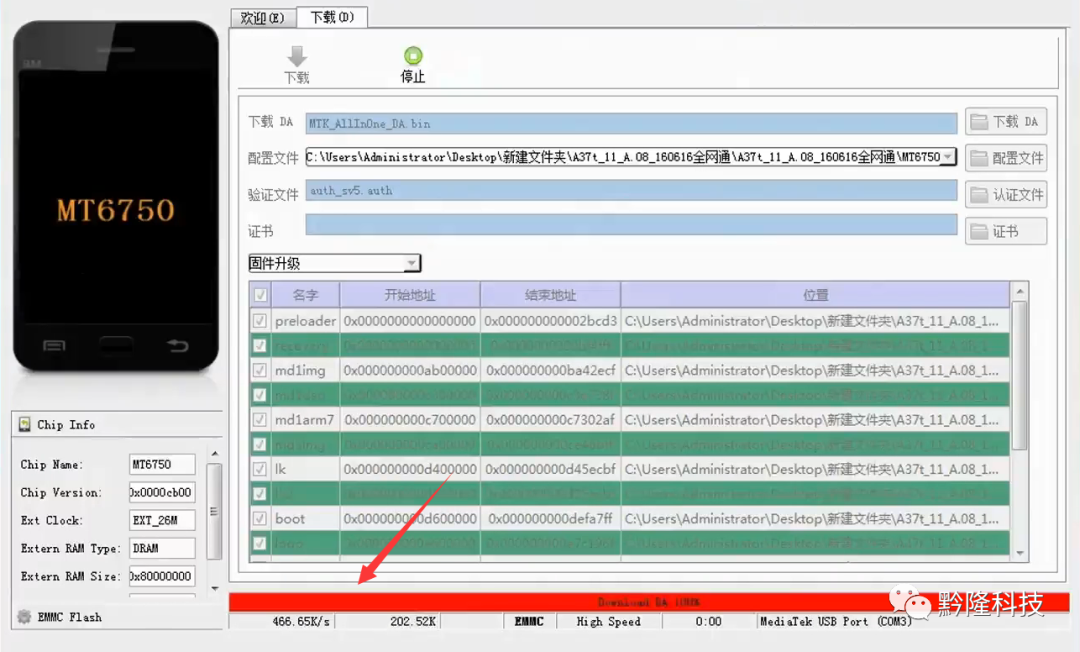Click the Chip Info panel icon
This screenshot has width=1080, height=652.
pos(25,424)
